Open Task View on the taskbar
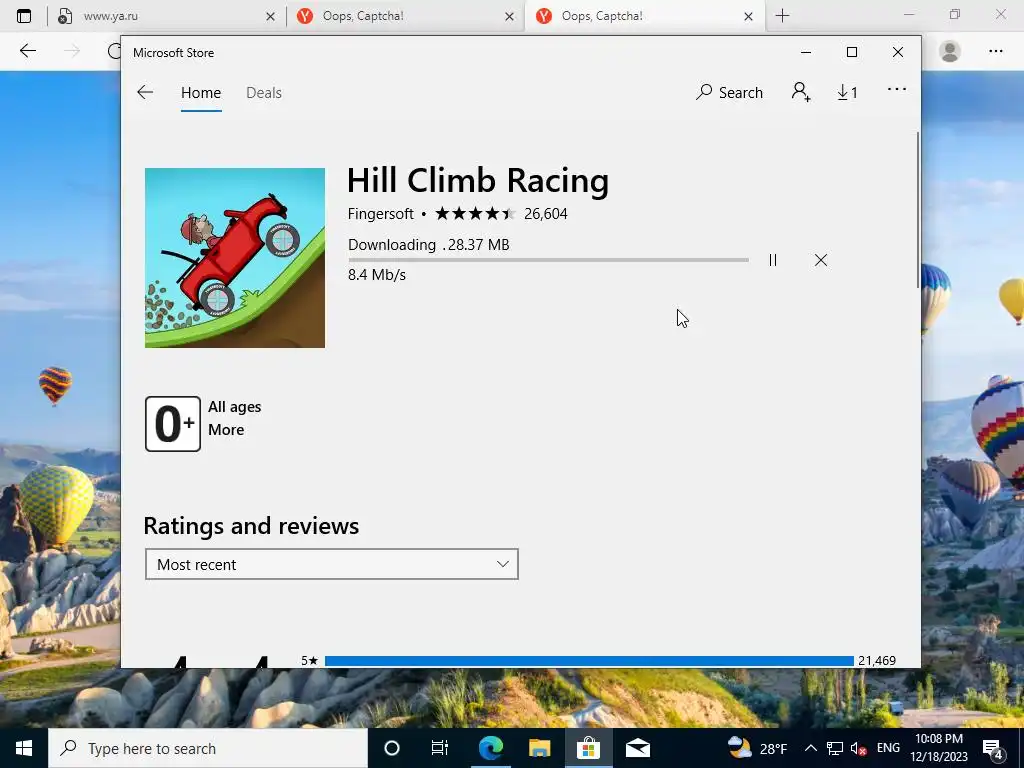 coord(440,748)
